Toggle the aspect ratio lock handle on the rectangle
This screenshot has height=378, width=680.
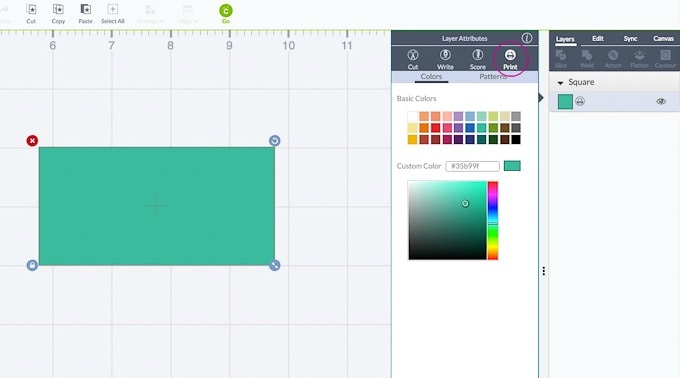point(32,265)
